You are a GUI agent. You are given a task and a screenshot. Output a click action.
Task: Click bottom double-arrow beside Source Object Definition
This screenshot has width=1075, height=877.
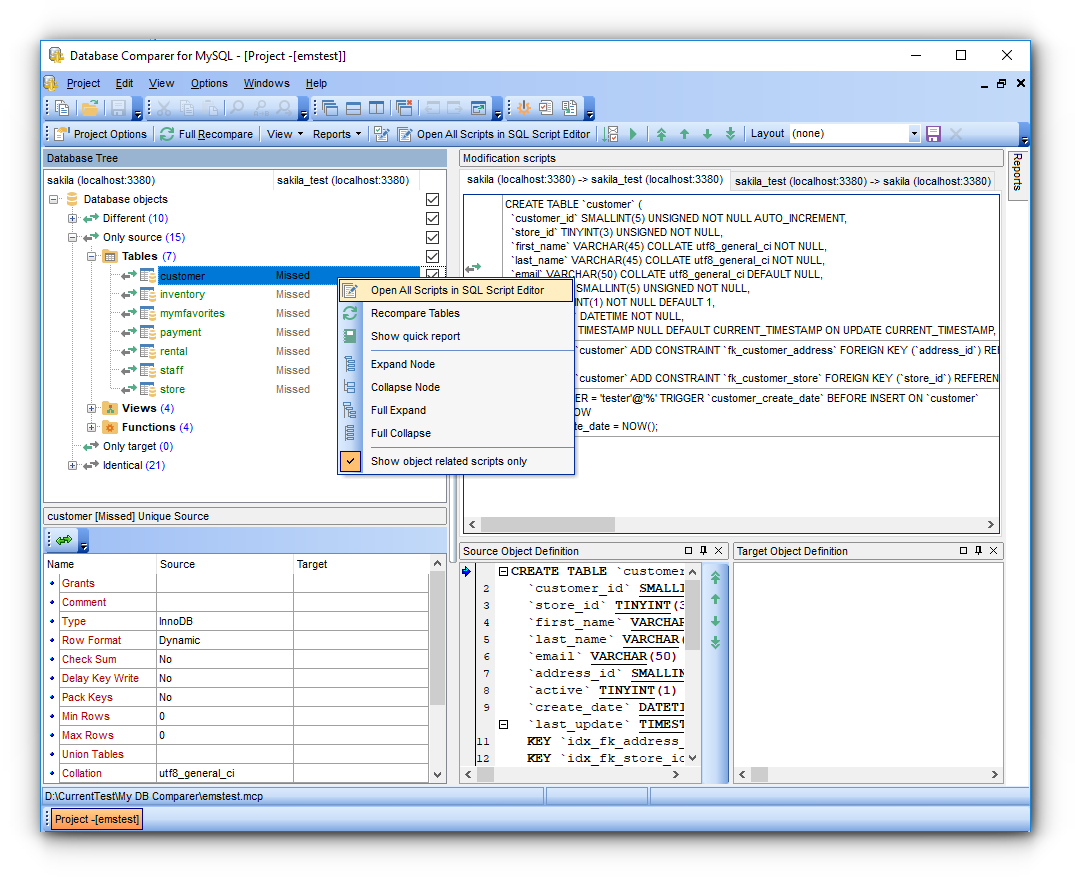[x=715, y=642]
